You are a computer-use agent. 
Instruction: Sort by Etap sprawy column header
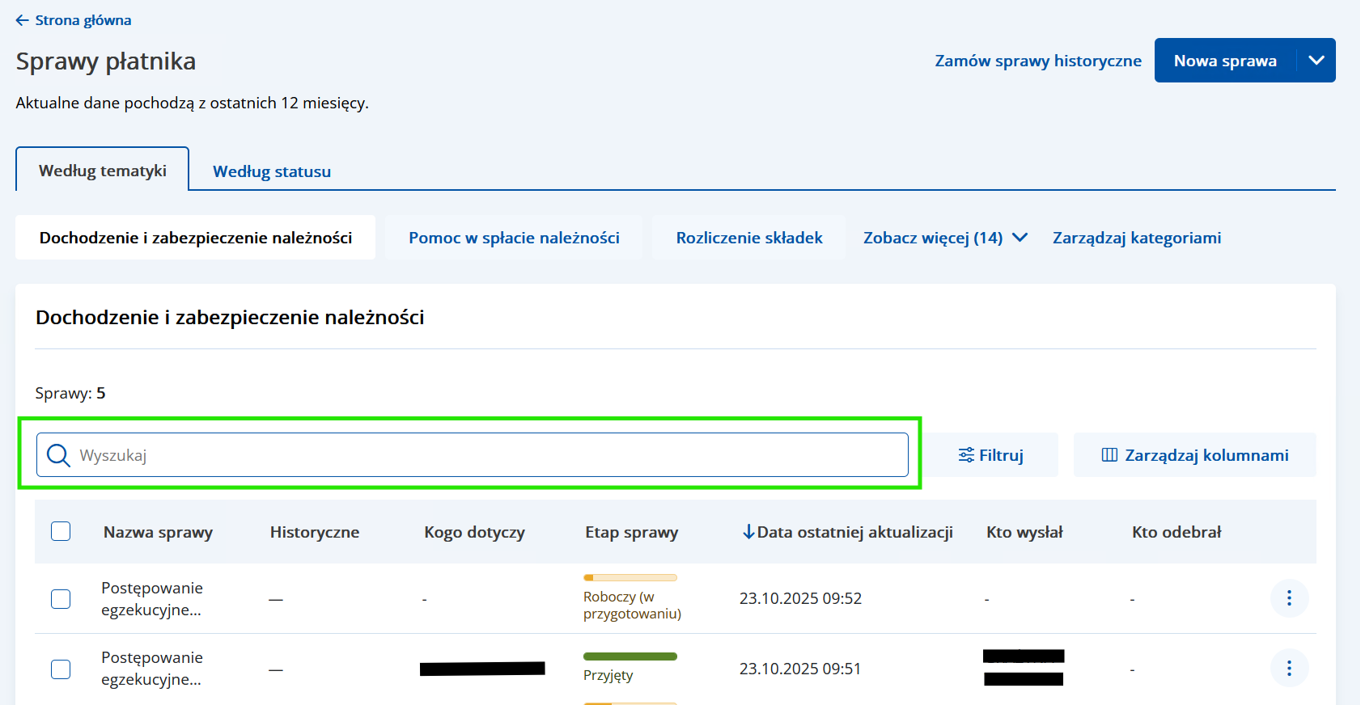631,532
